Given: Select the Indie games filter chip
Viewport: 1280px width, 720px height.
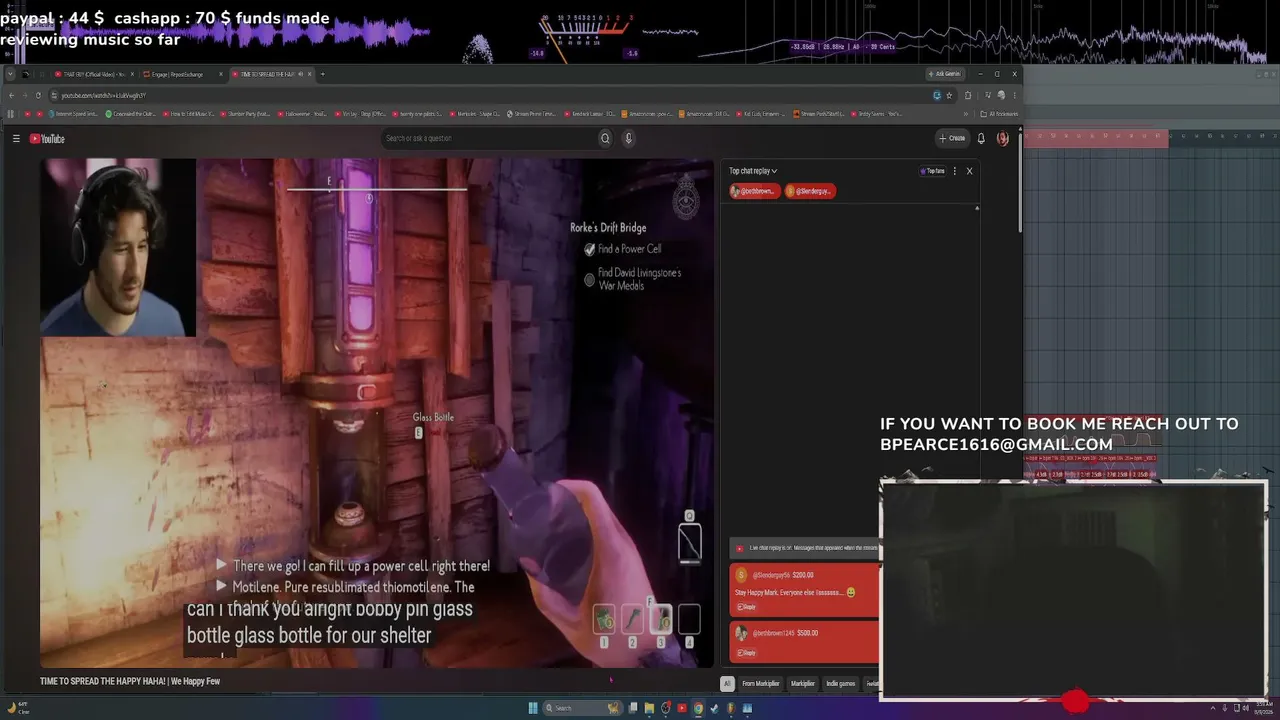Looking at the screenshot, I should pyautogui.click(x=840, y=684).
